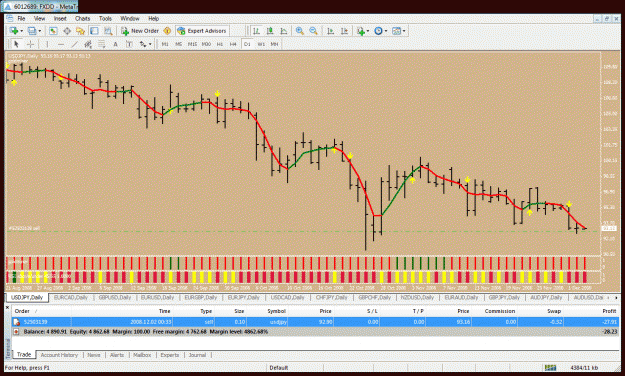Viewport: 625px width, 376px height.
Task: Open the View menu
Action: (x=39, y=18)
